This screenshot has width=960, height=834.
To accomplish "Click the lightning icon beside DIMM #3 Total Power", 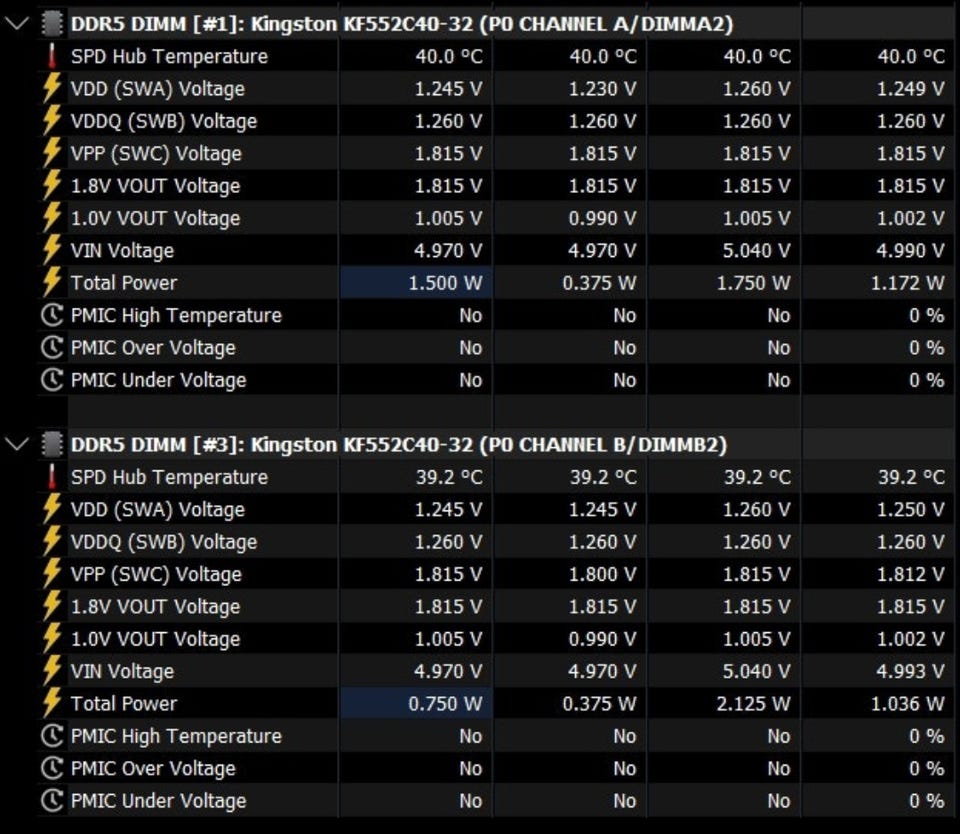I will [x=52, y=704].
